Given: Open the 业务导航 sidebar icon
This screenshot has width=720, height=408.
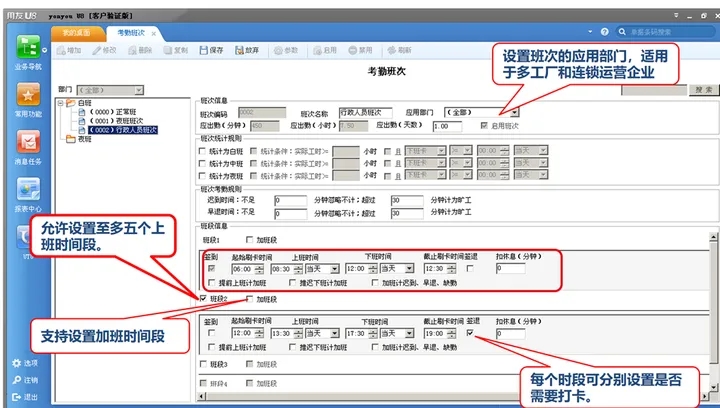Looking at the screenshot, I should pyautogui.click(x=28, y=47).
